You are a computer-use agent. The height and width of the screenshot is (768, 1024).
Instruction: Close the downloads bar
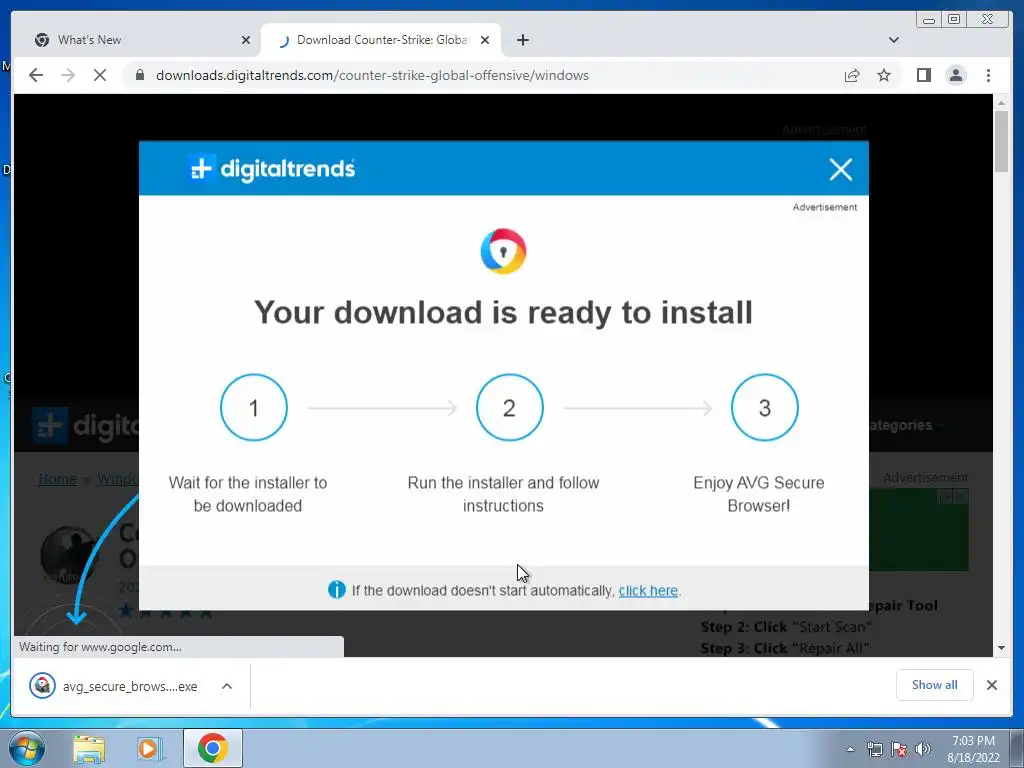991,684
